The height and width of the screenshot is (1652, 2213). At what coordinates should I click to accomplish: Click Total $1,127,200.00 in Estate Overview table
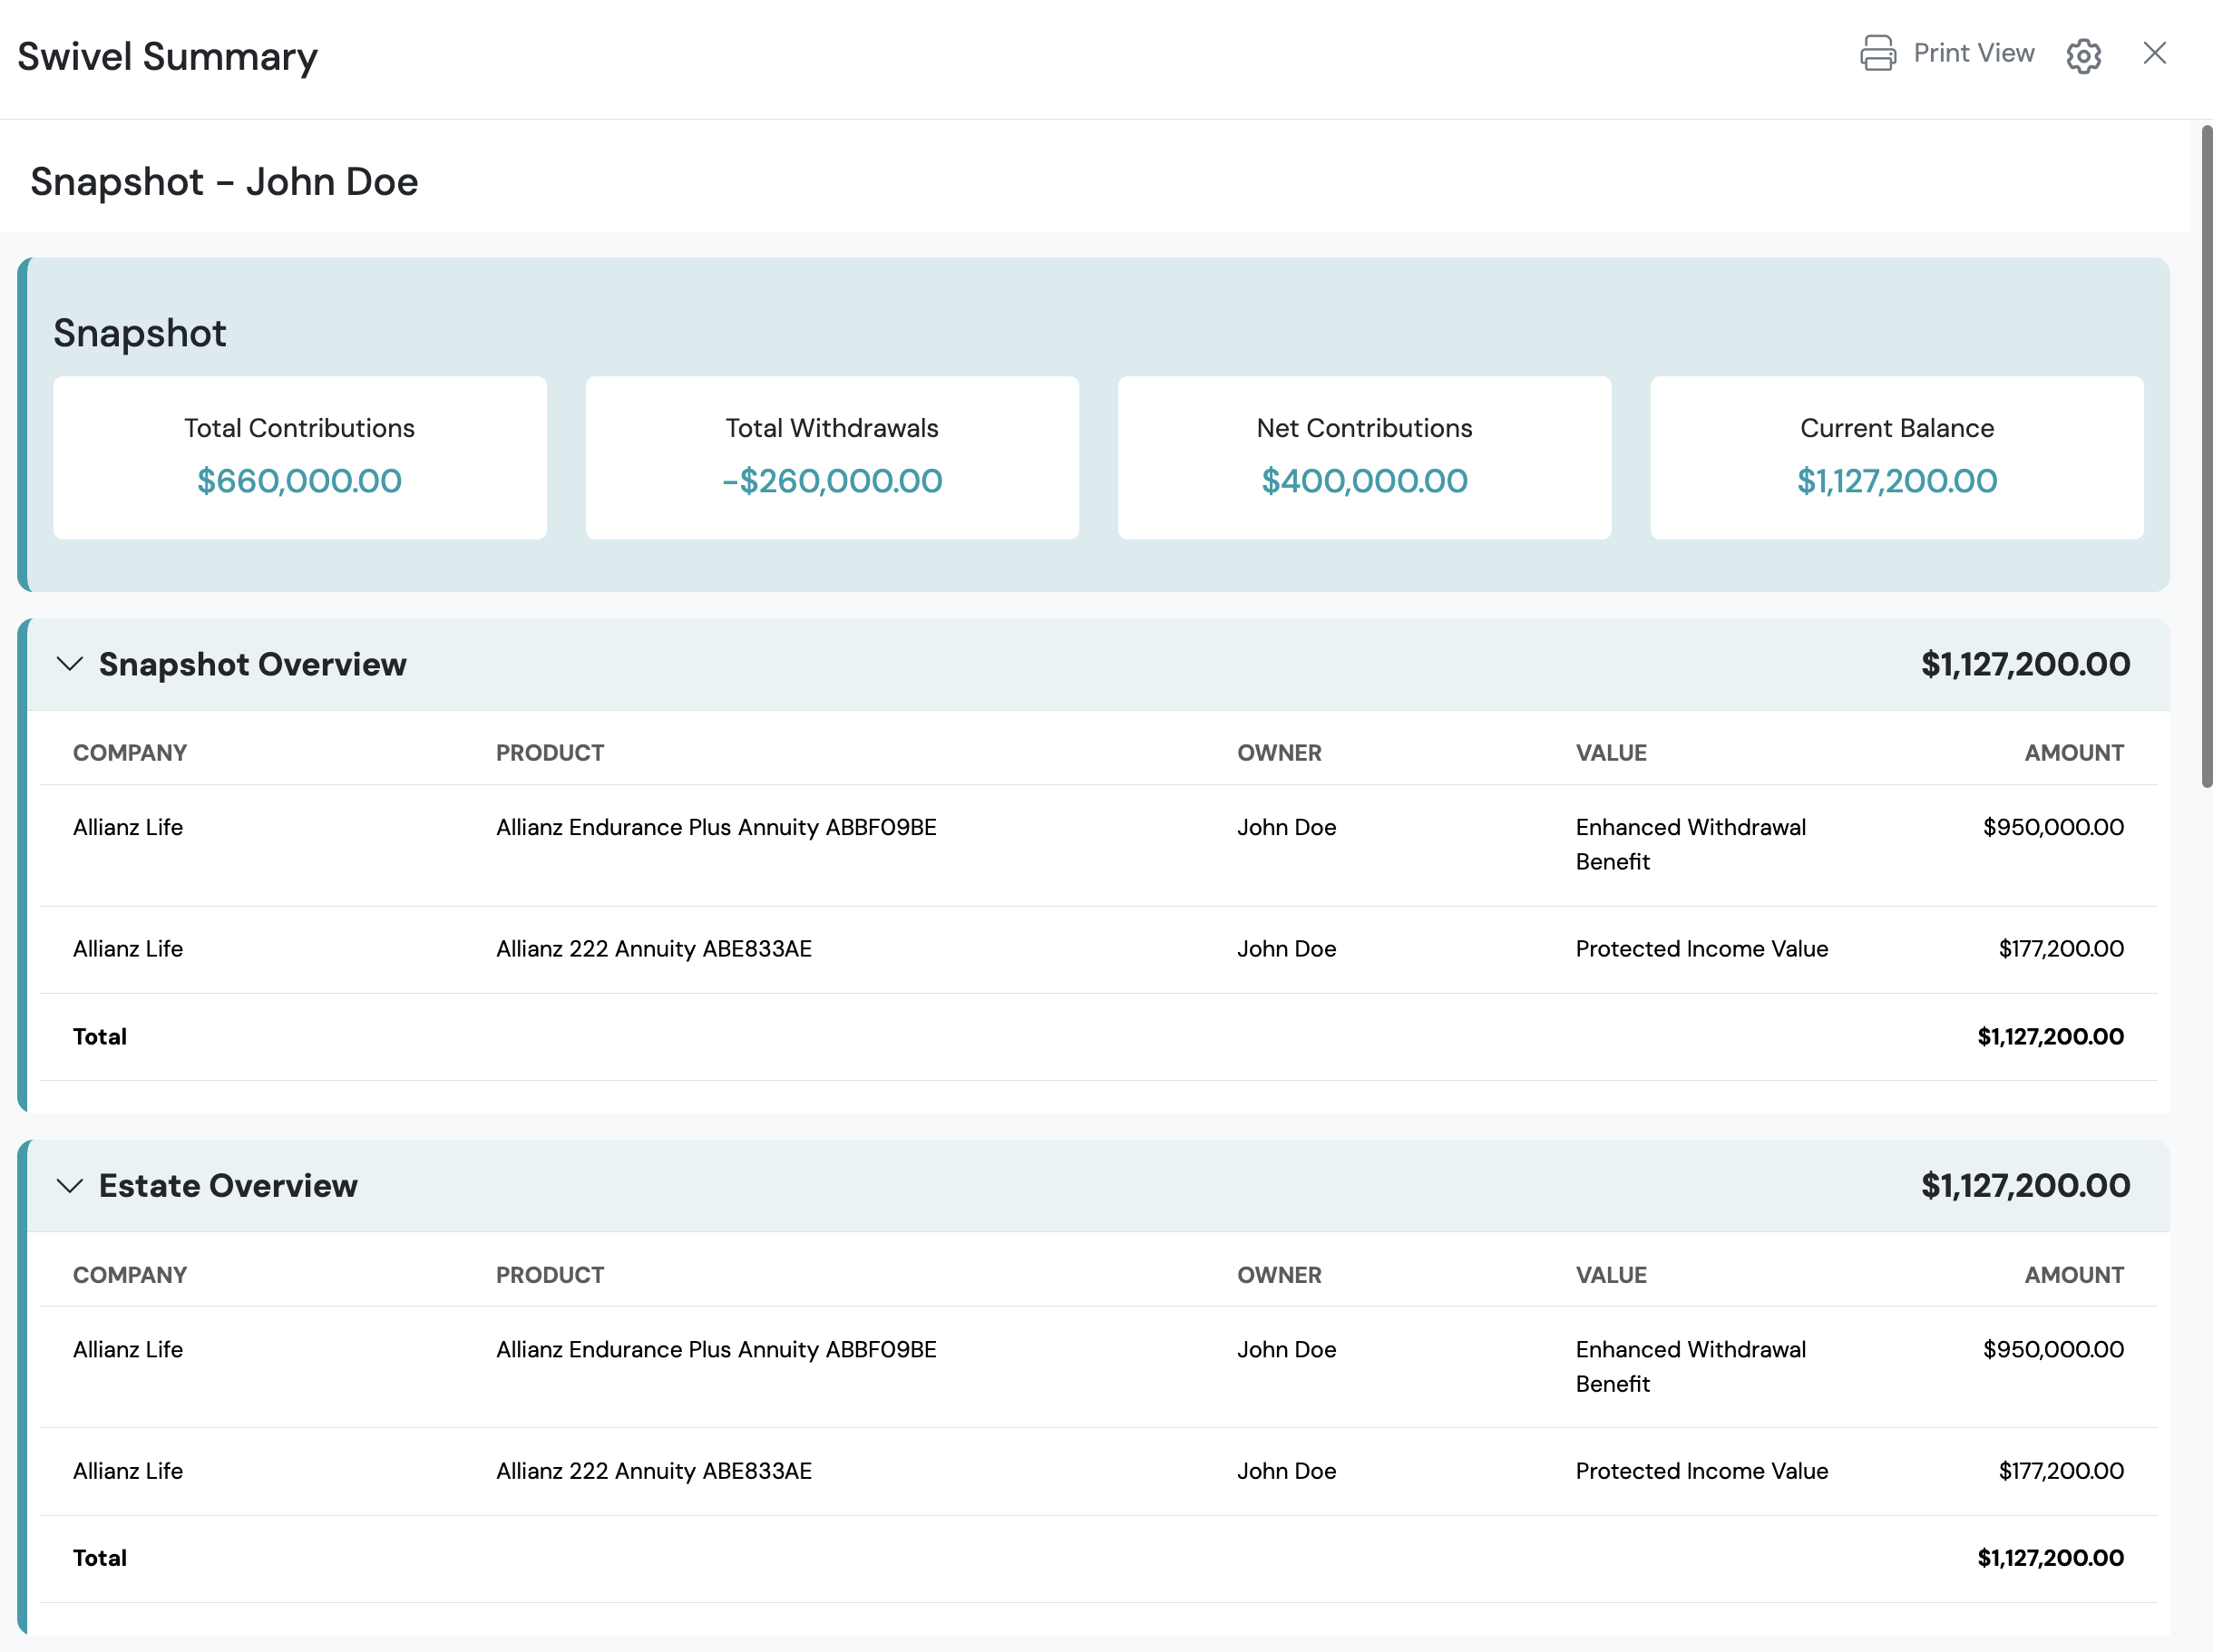[2050, 1557]
